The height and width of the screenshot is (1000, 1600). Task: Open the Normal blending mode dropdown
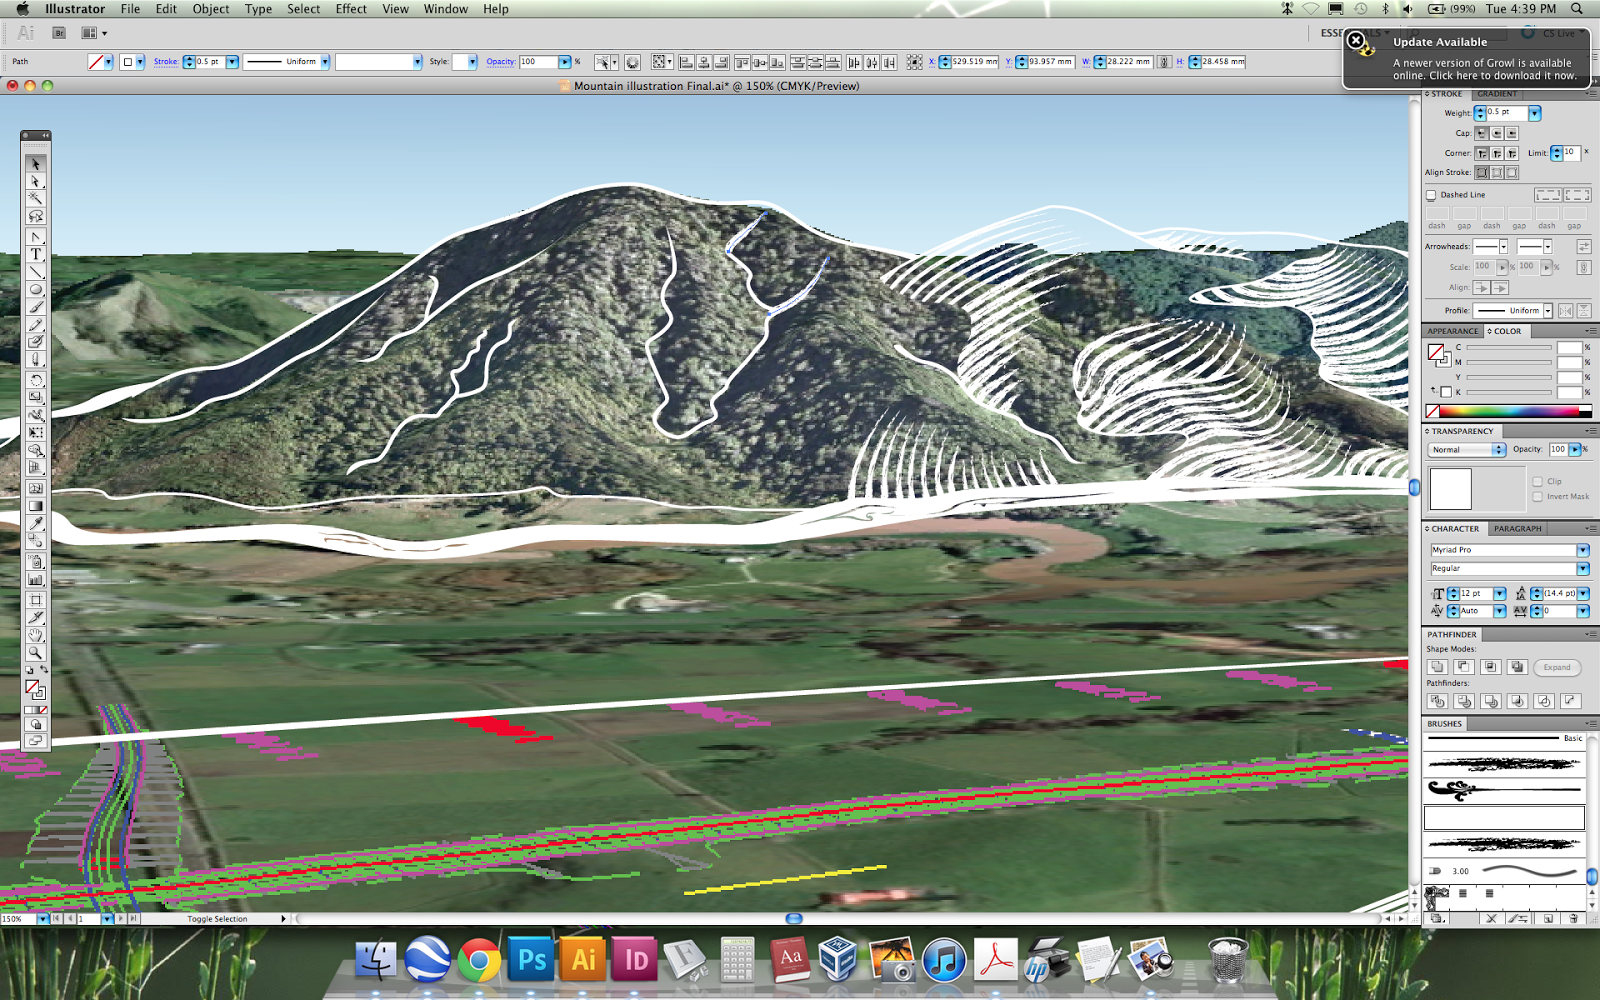[x=1467, y=450]
